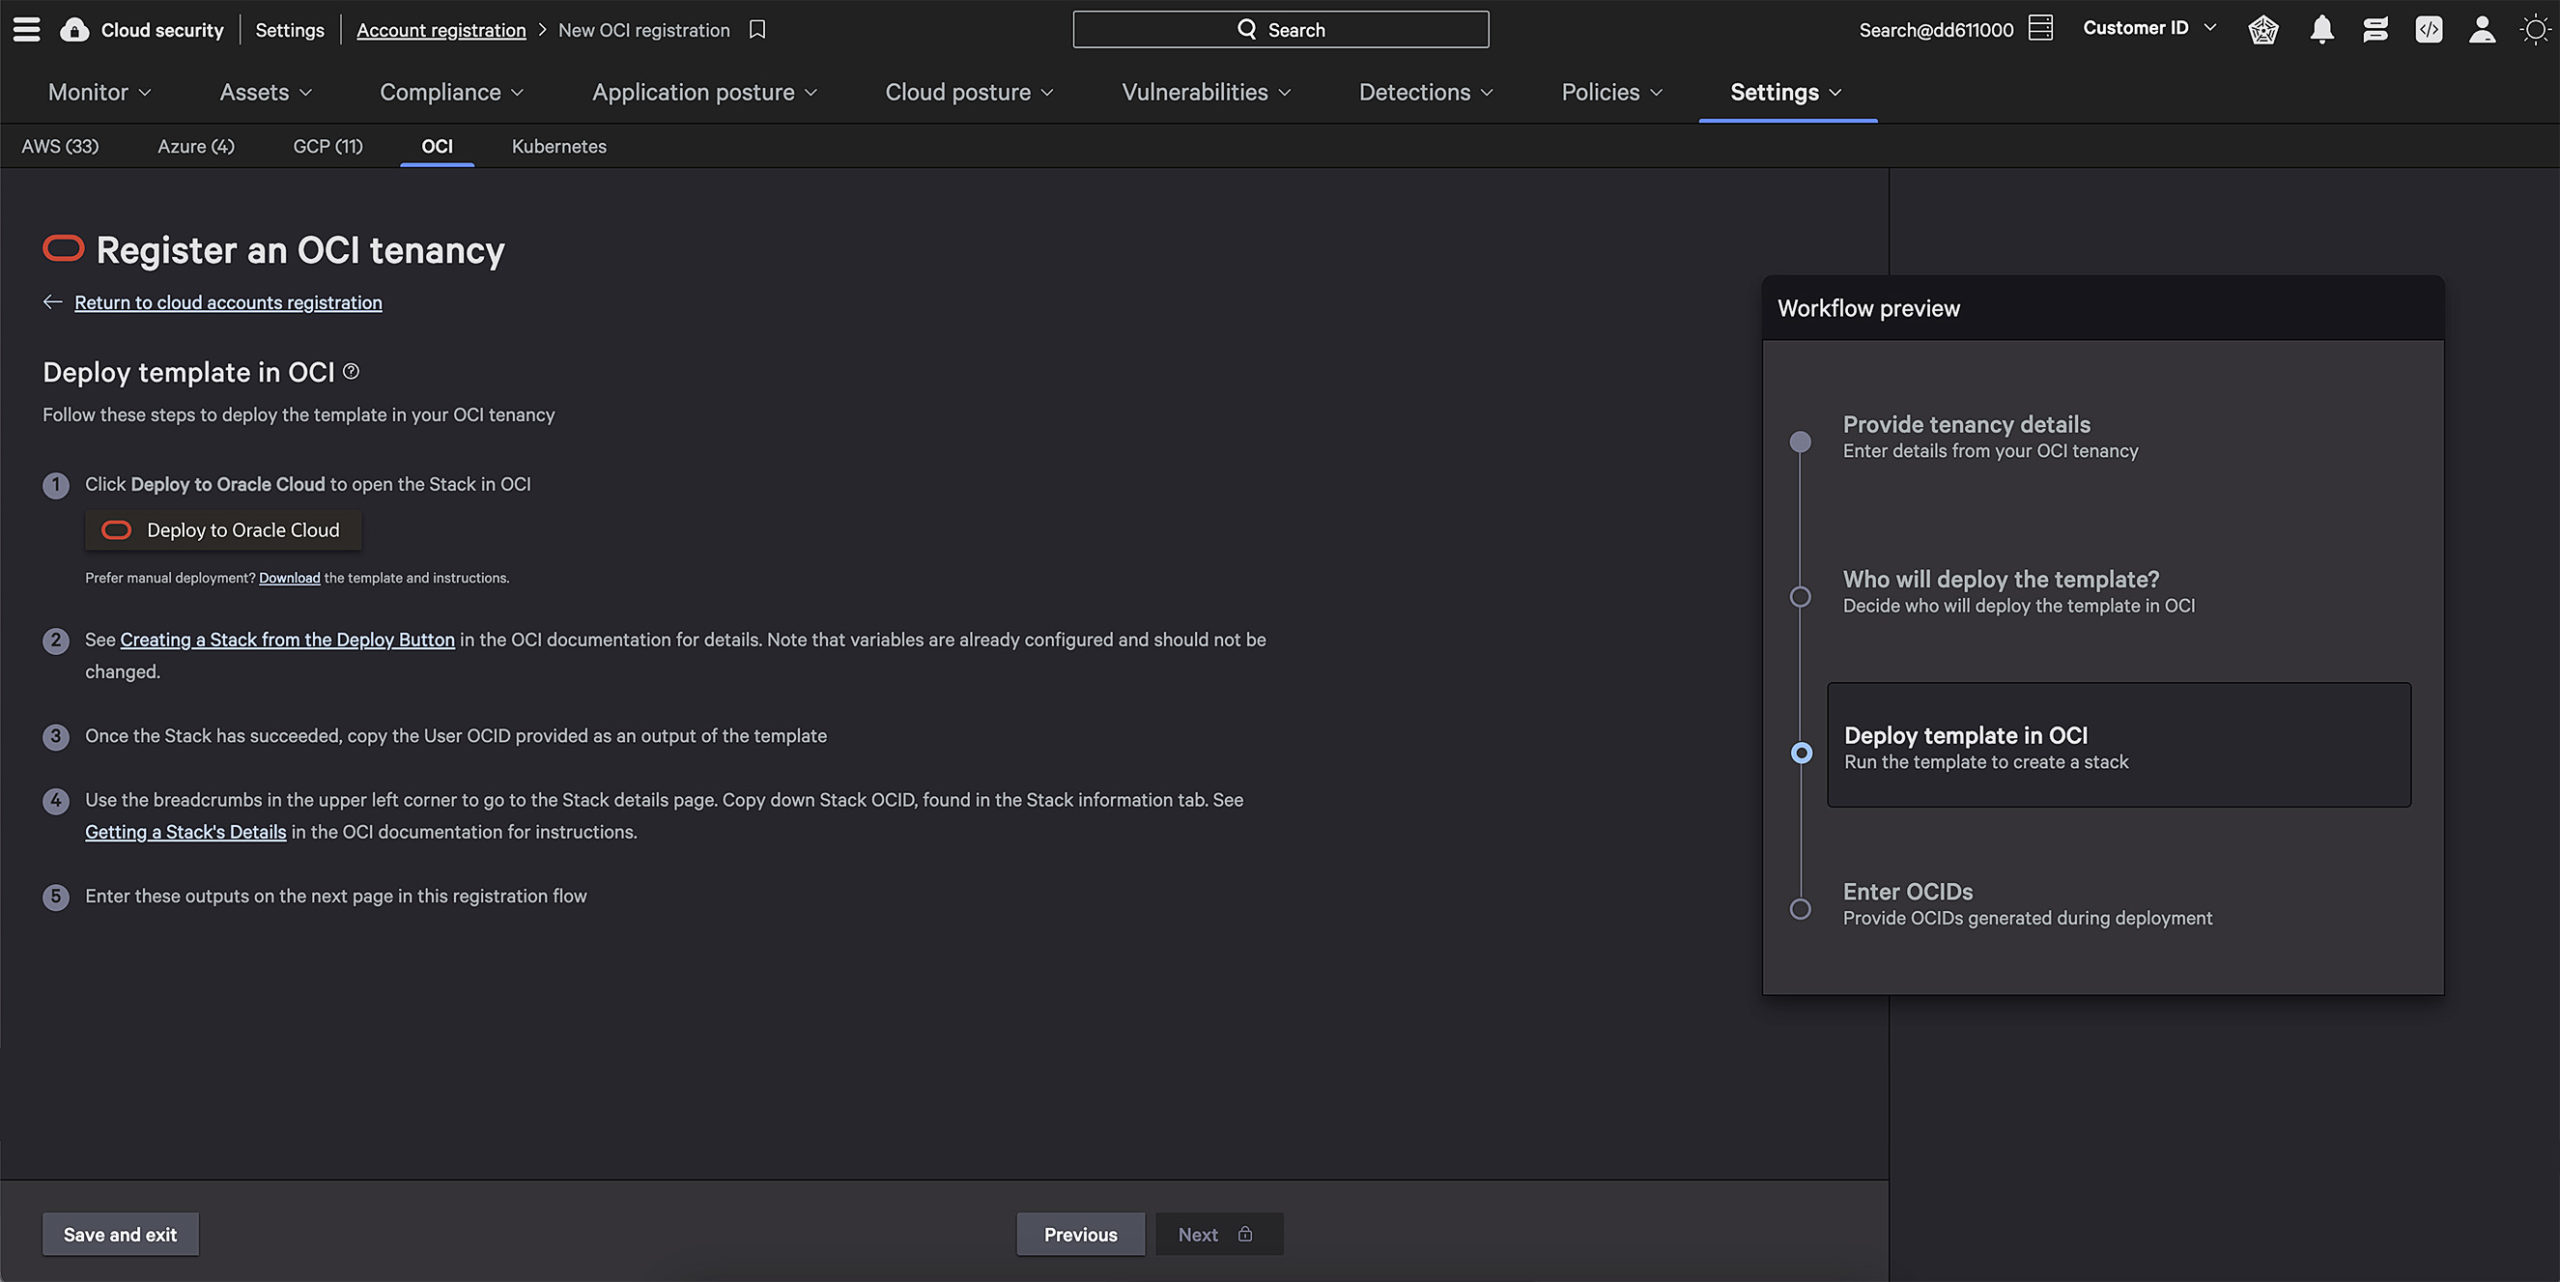Select the Provide tenancy details step marker
Image resolution: width=2560 pixels, height=1282 pixels.
click(x=1800, y=441)
